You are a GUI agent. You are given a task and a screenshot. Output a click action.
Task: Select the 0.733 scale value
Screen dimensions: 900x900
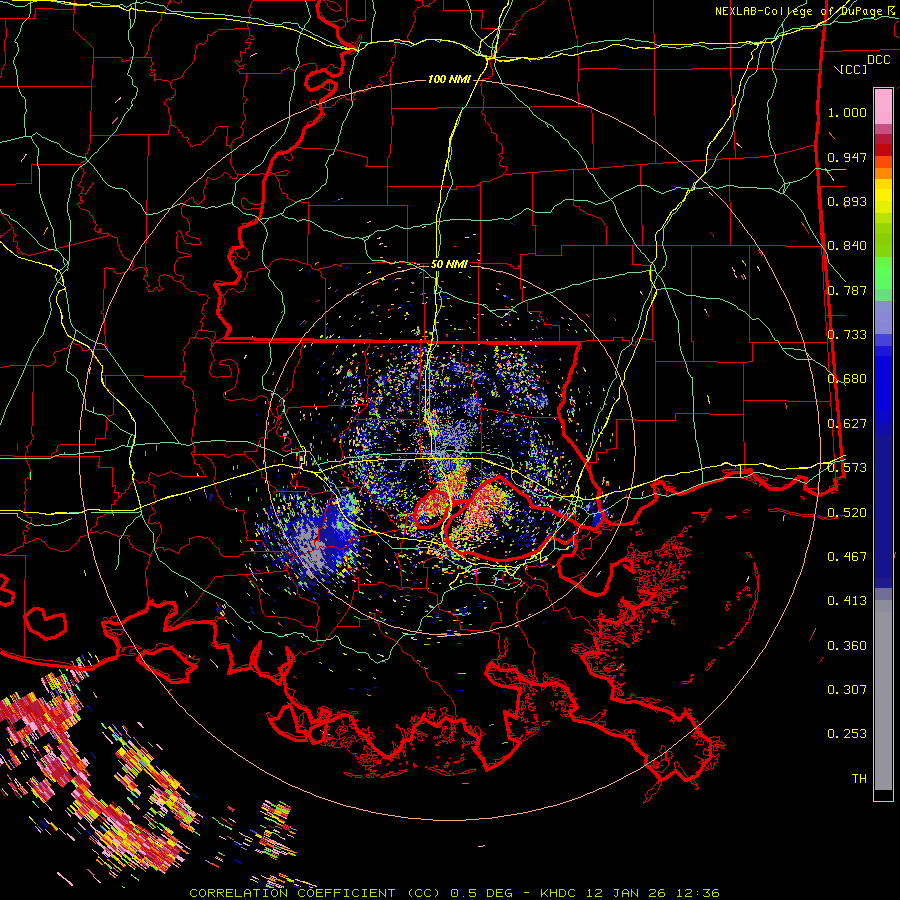(x=847, y=335)
